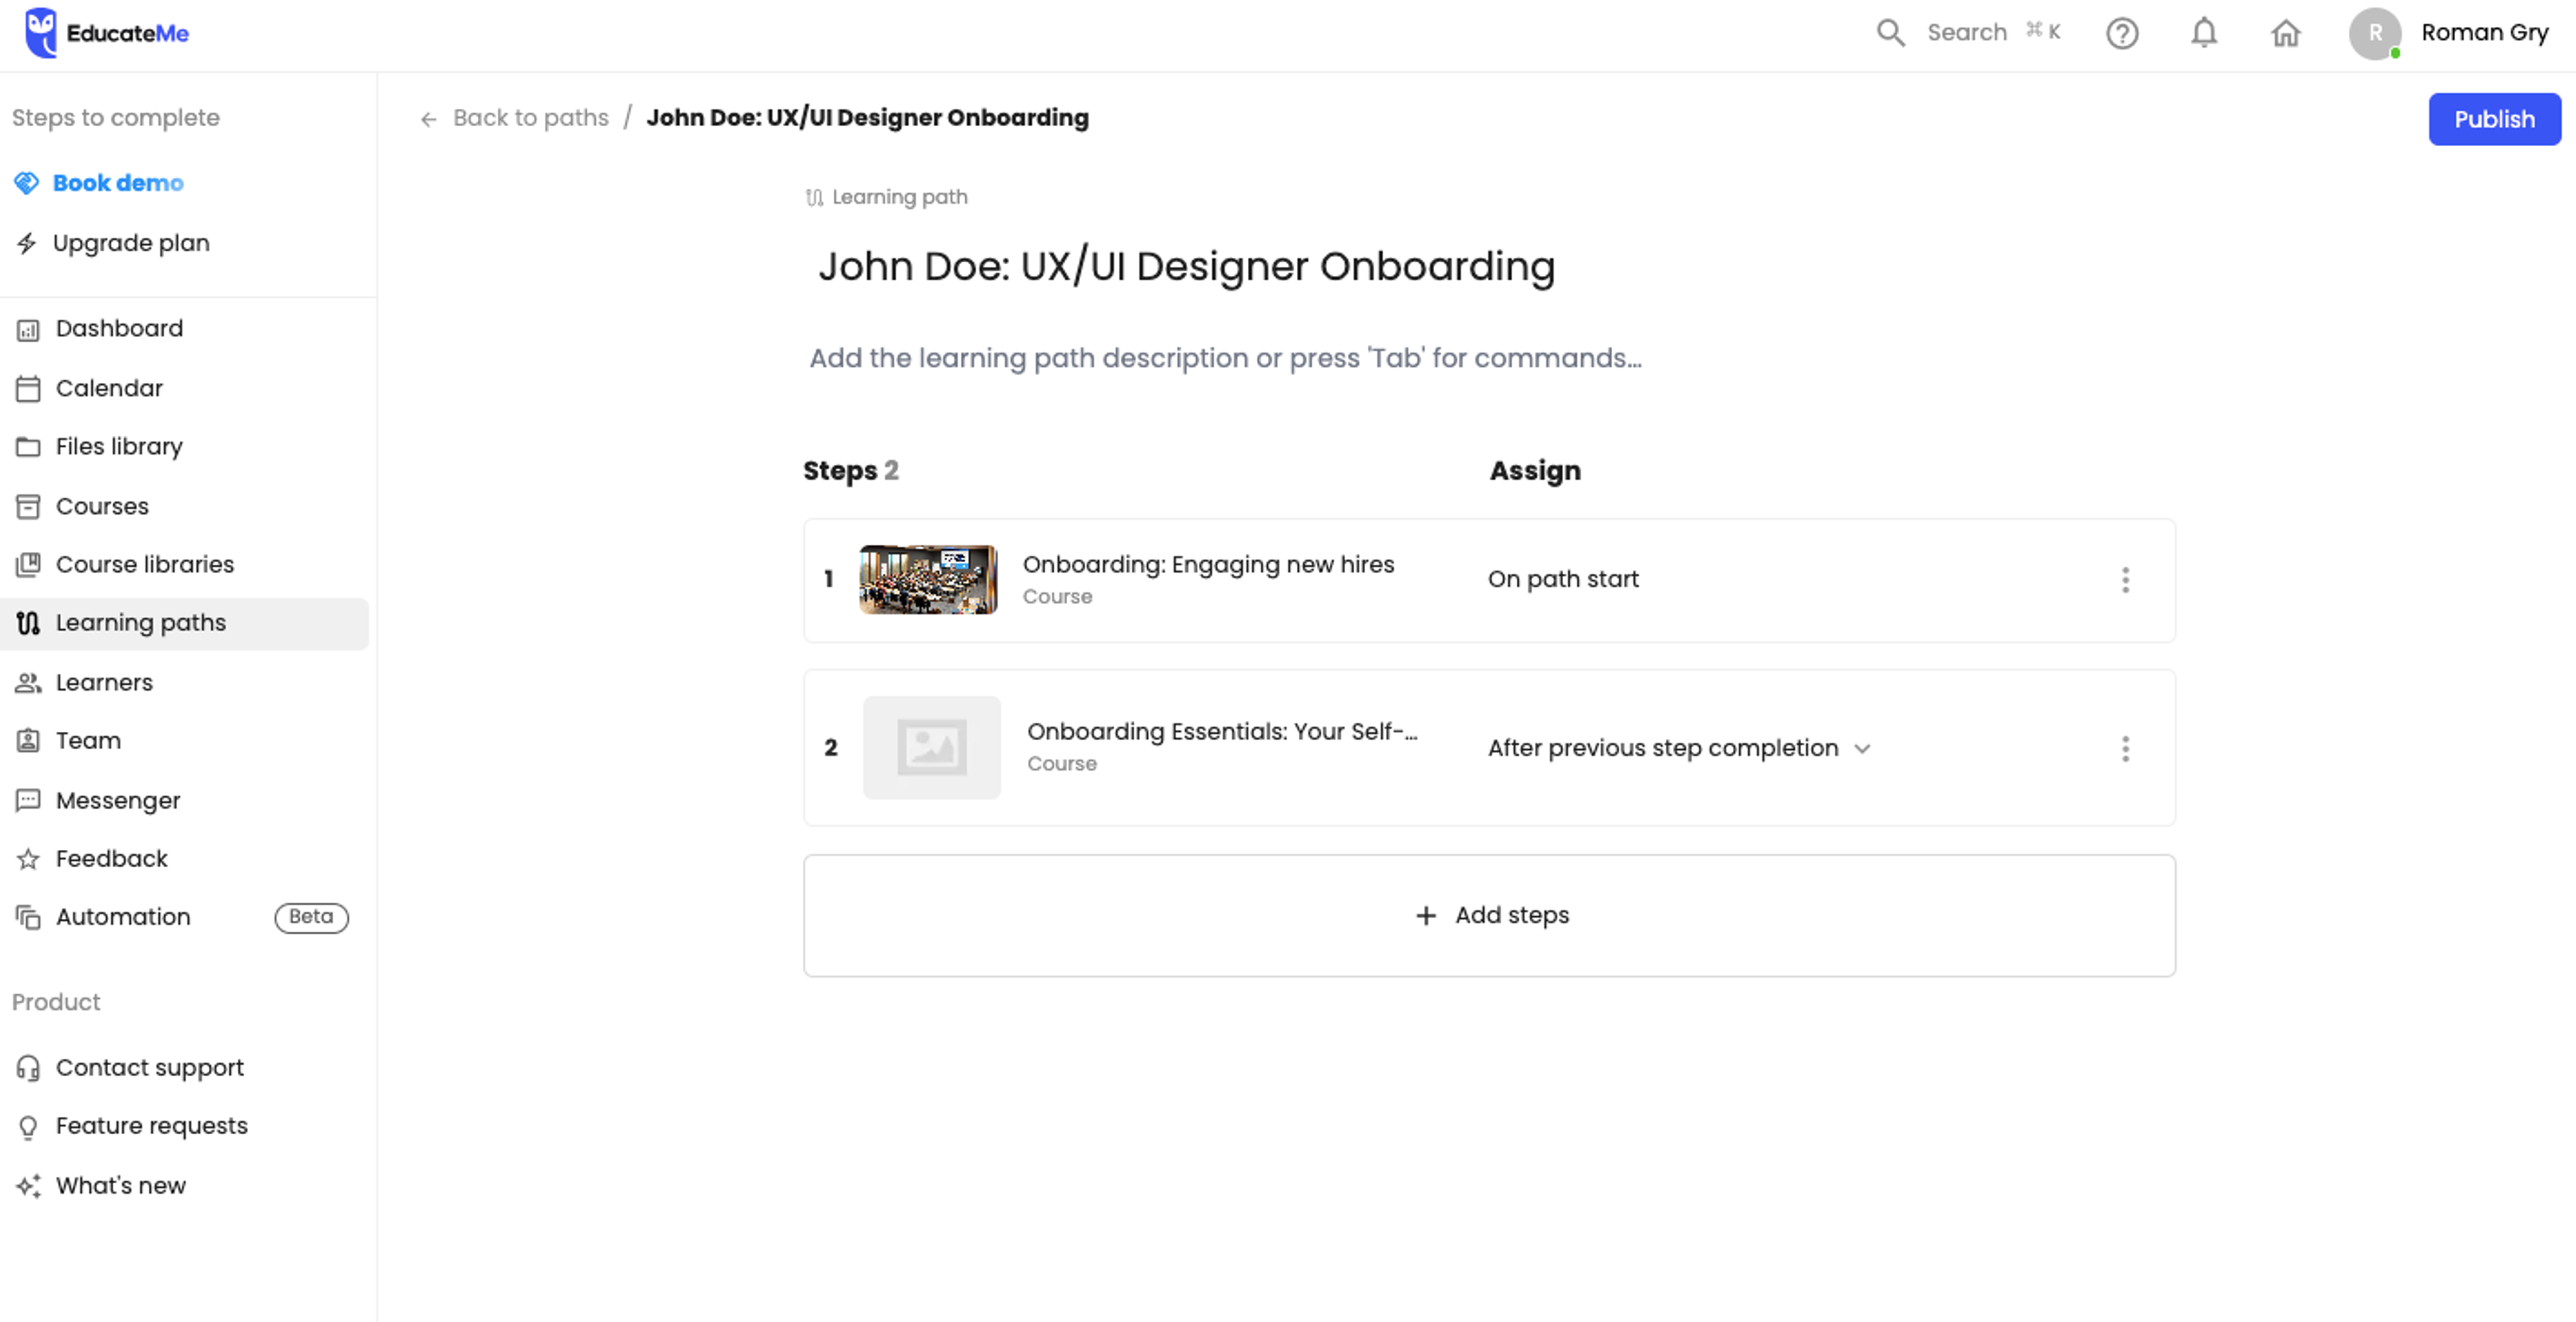Select Learning paths in sidebar

tap(185, 624)
